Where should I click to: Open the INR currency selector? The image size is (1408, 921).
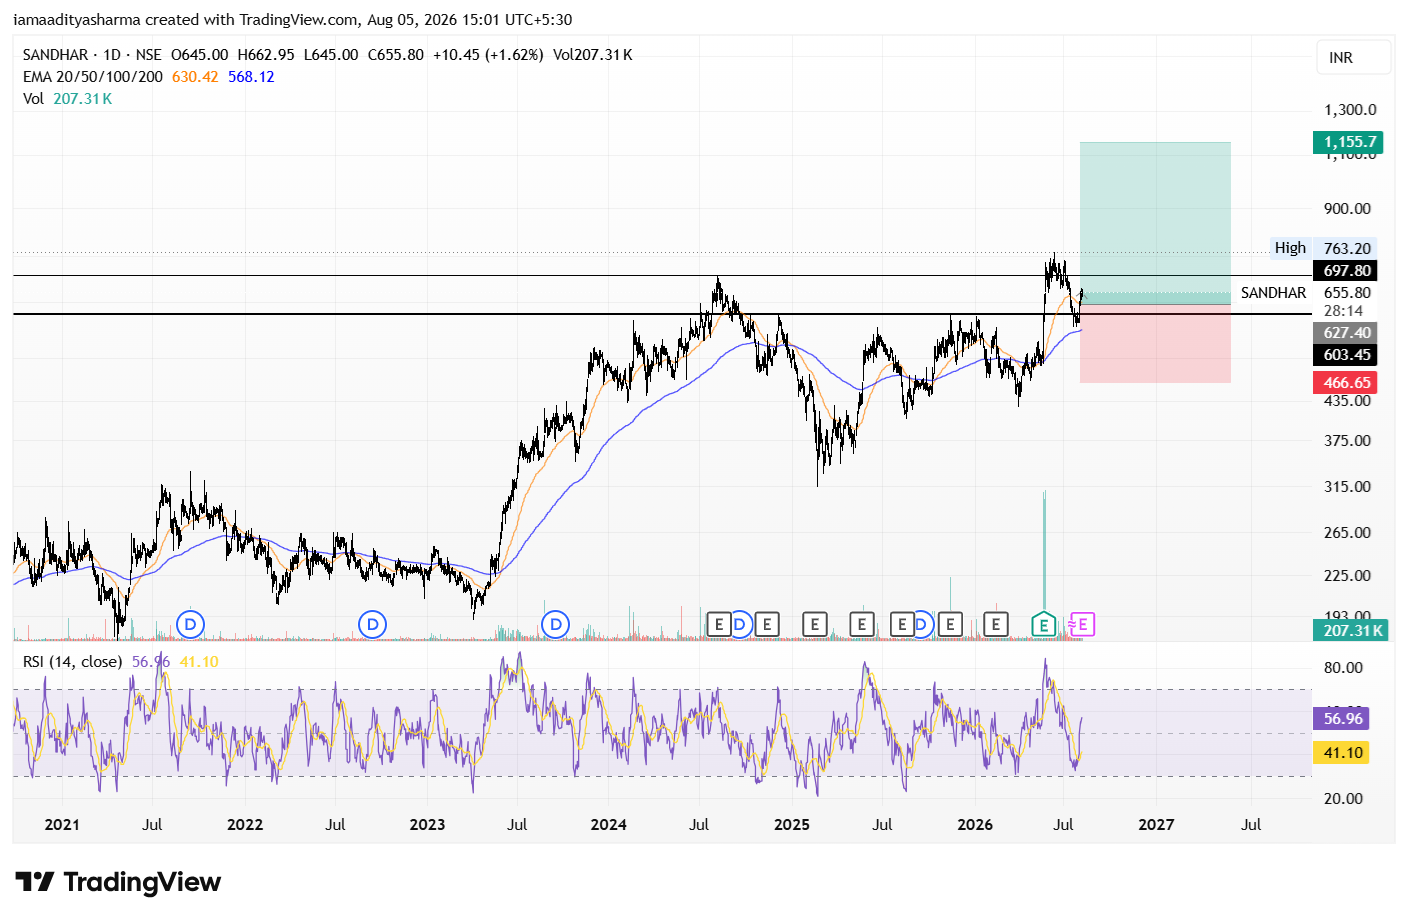coord(1353,57)
